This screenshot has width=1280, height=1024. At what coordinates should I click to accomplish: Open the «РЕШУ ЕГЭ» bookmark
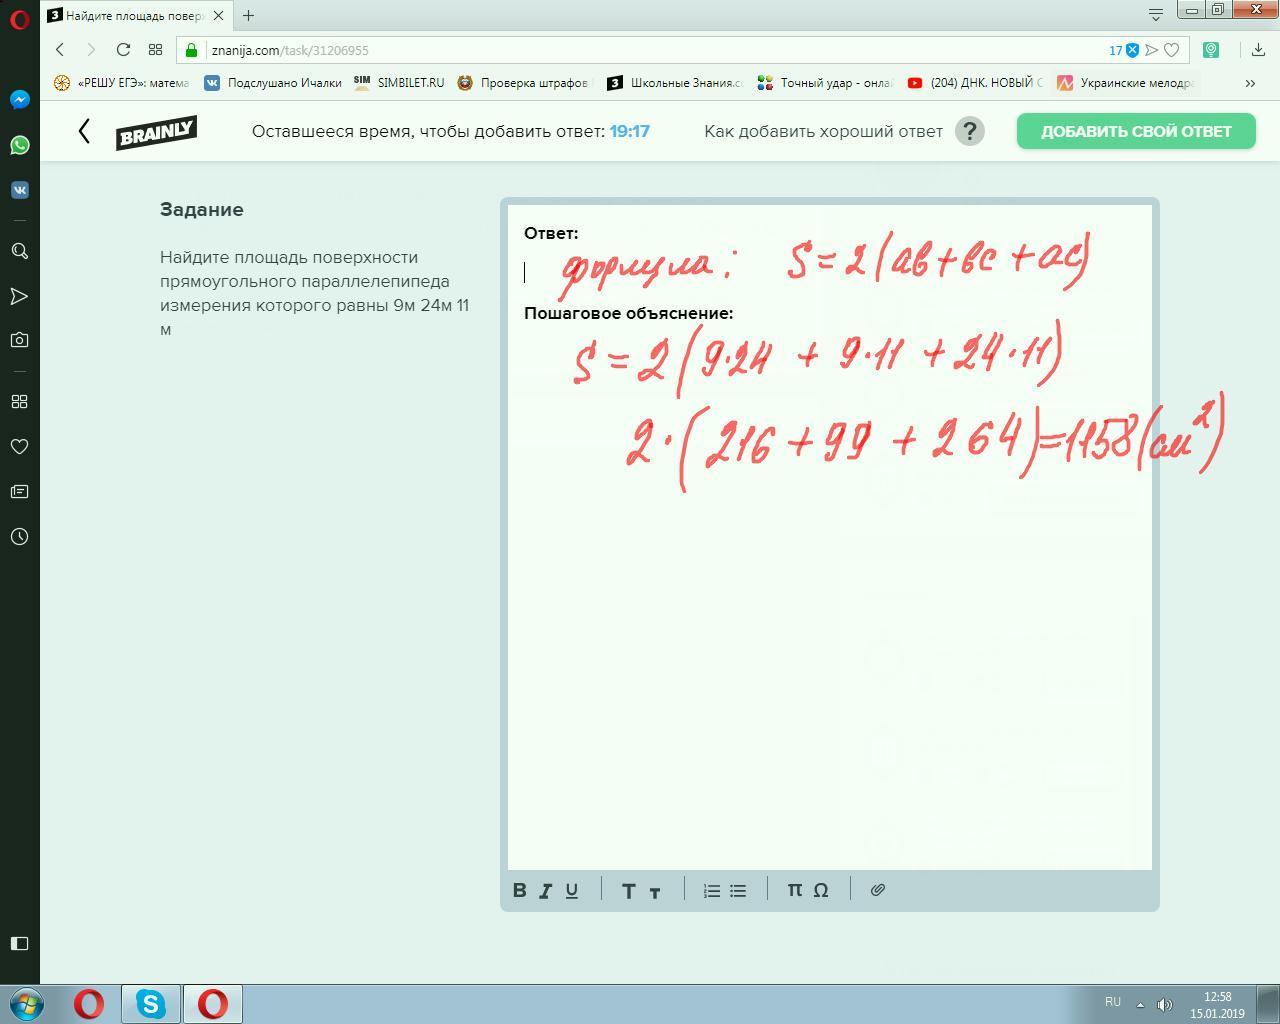pyautogui.click(x=121, y=83)
